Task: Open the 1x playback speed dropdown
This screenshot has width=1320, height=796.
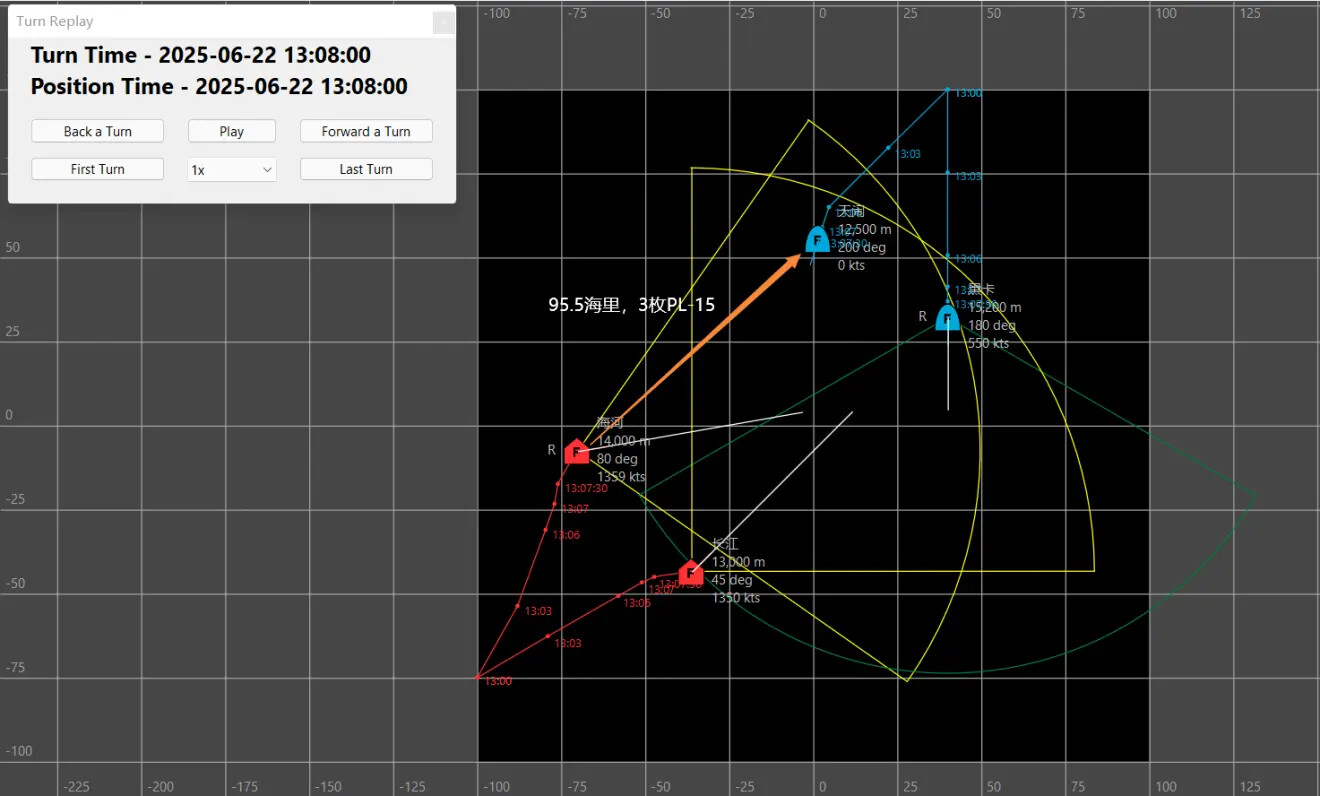Action: tap(232, 170)
